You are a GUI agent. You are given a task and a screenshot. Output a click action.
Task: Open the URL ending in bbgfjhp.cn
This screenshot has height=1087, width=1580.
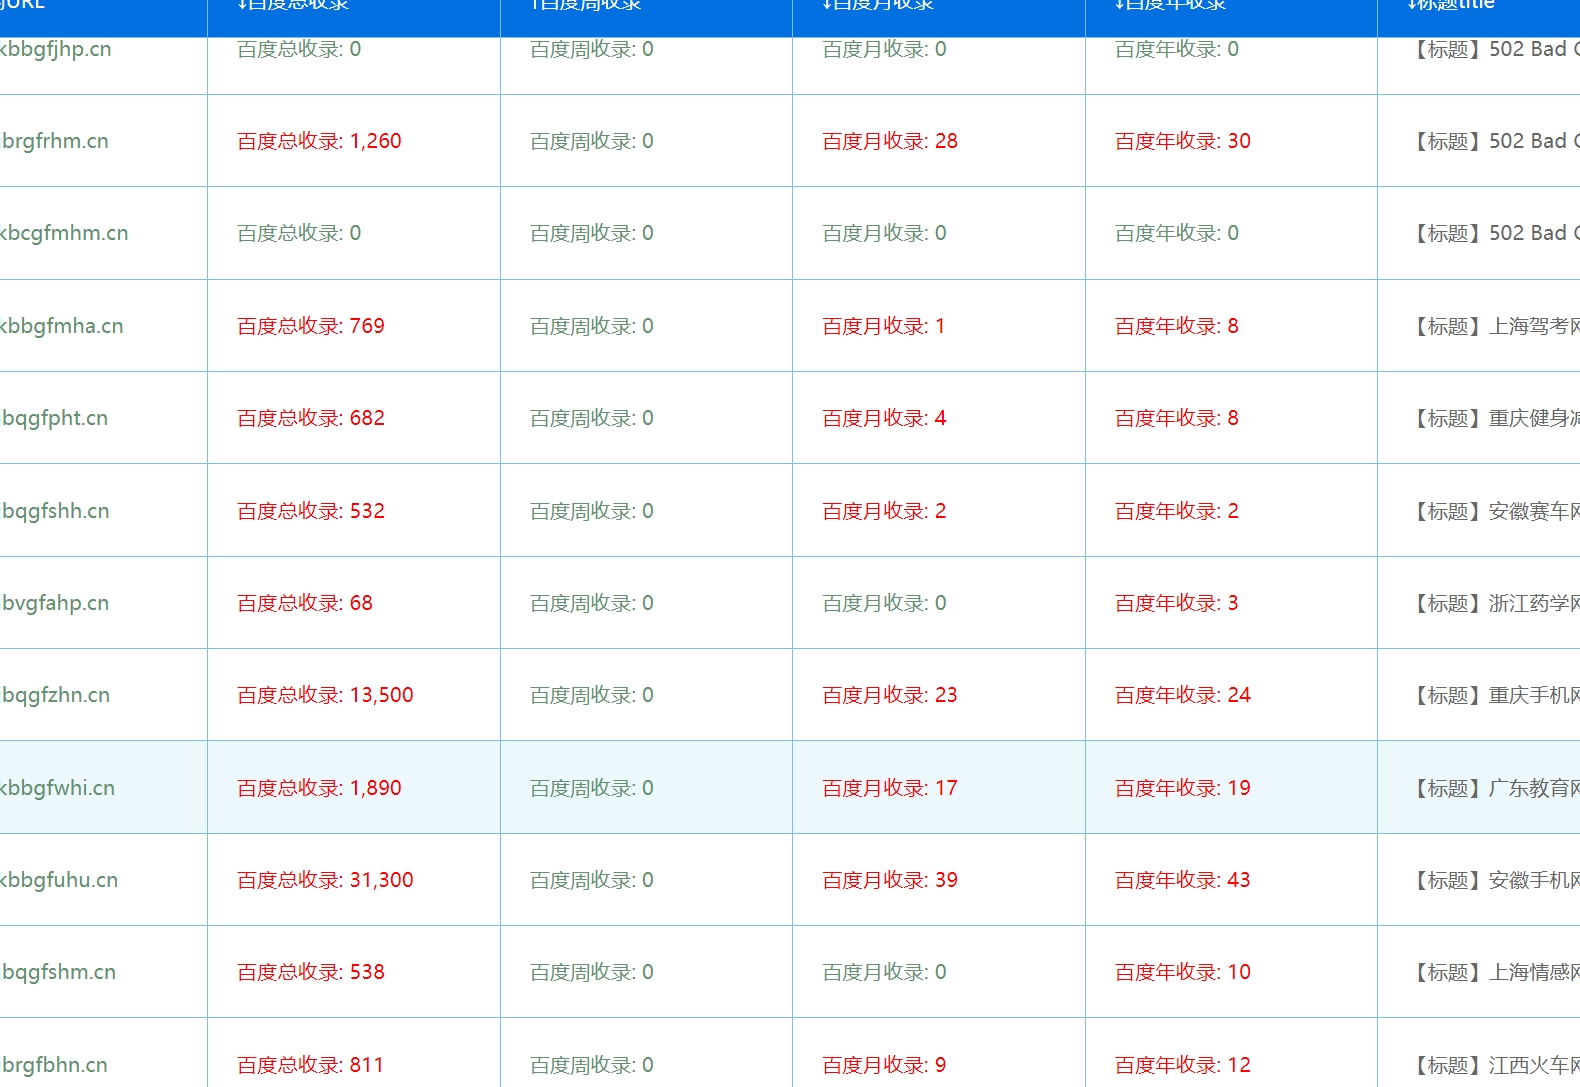56,49
